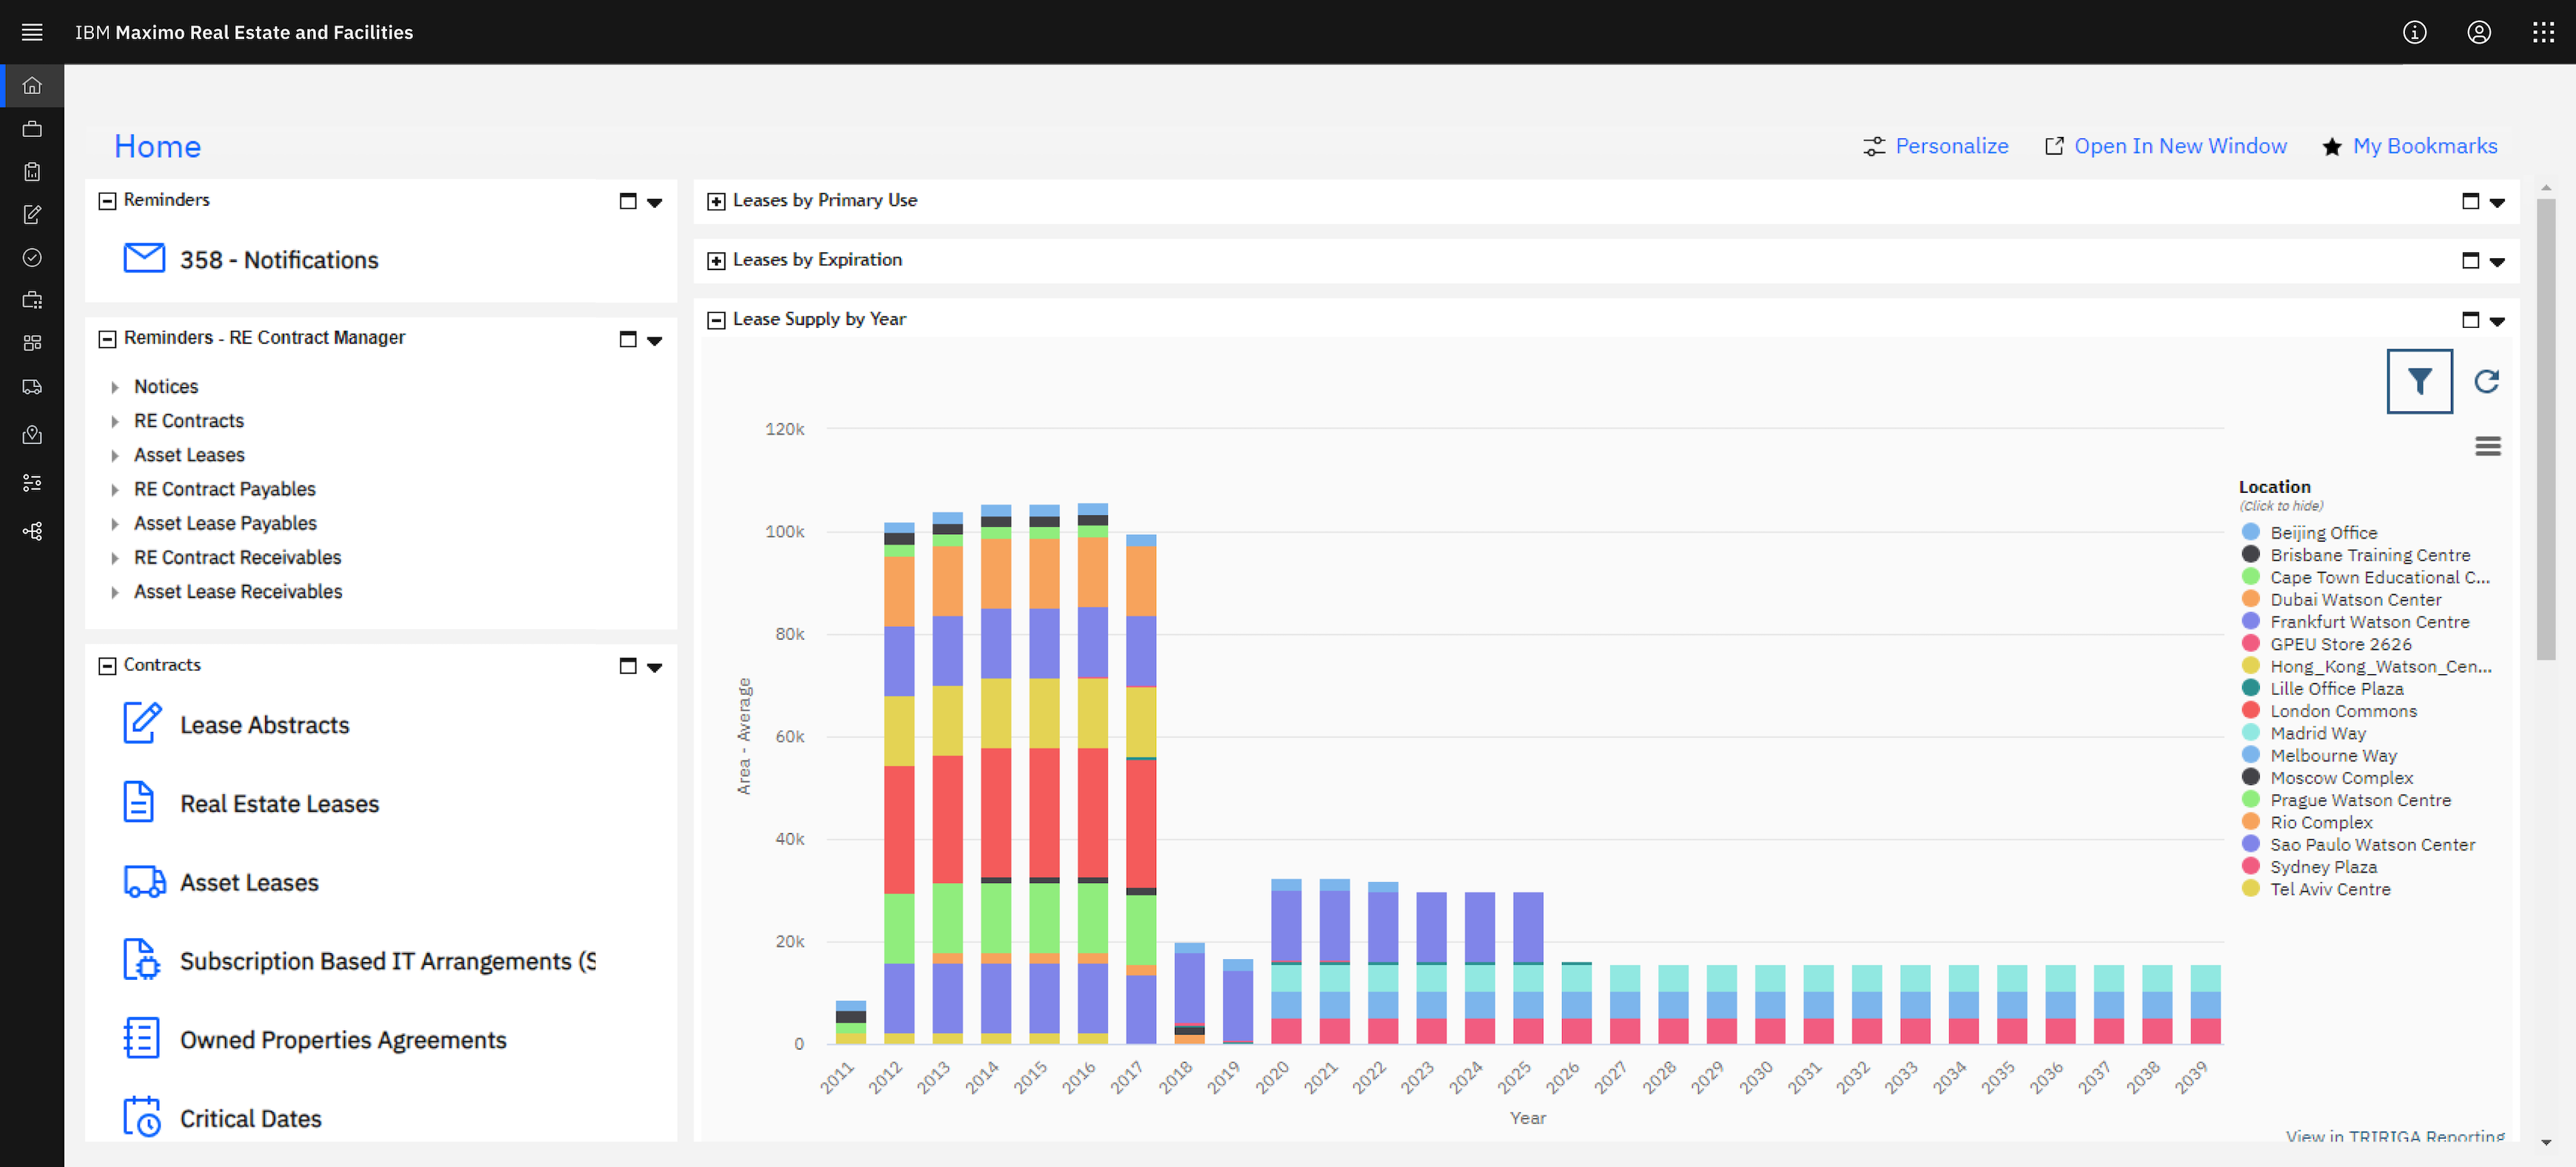Expand the RE Contracts tree node
2576x1167 pixels.
tap(115, 422)
